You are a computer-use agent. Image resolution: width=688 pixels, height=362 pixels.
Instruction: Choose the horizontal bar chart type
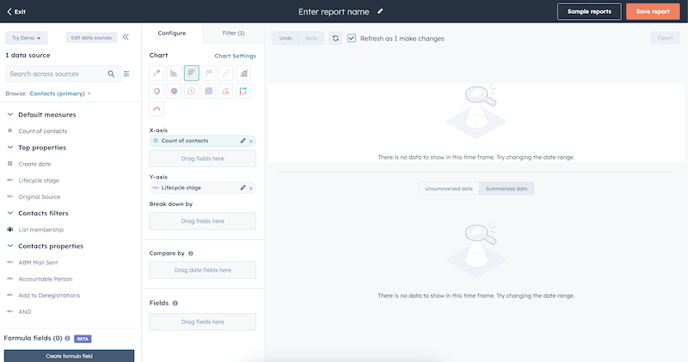click(x=191, y=73)
